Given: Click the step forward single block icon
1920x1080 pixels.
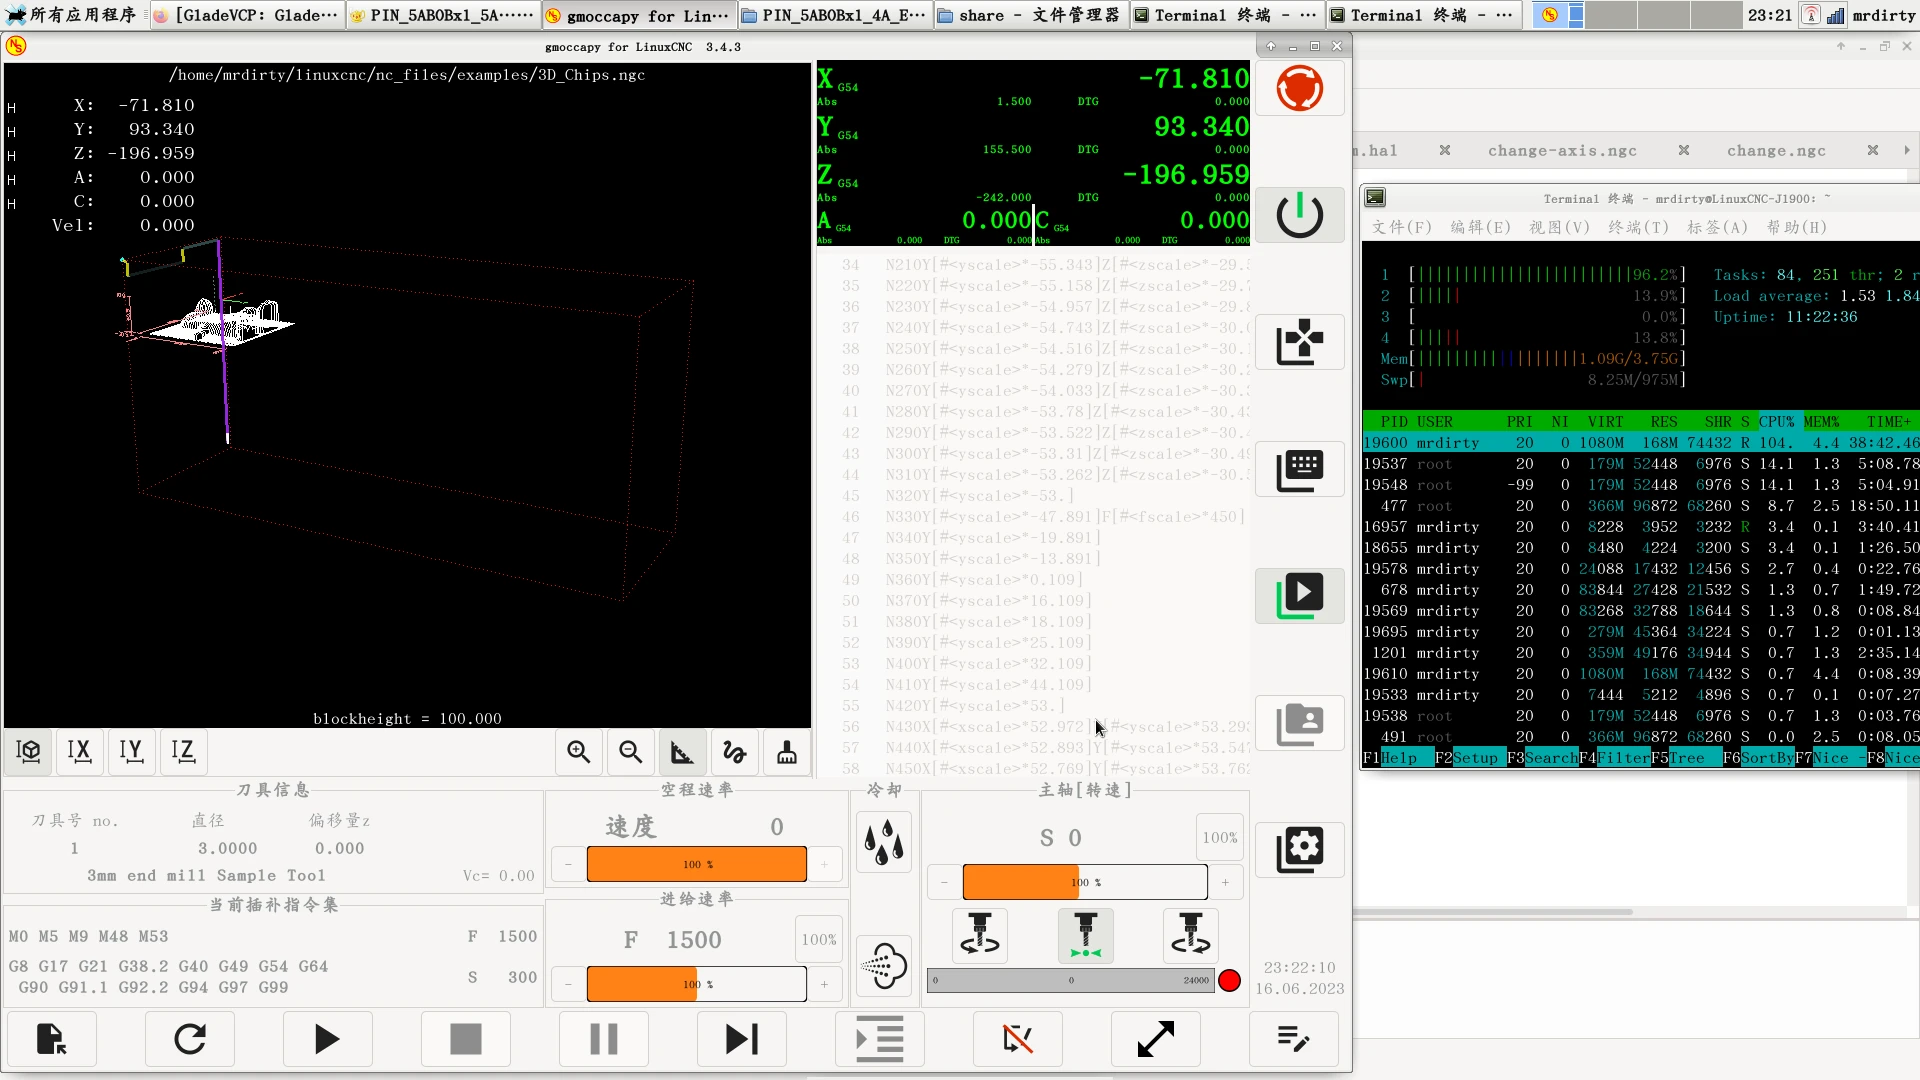Looking at the screenshot, I should pos(741,1040).
